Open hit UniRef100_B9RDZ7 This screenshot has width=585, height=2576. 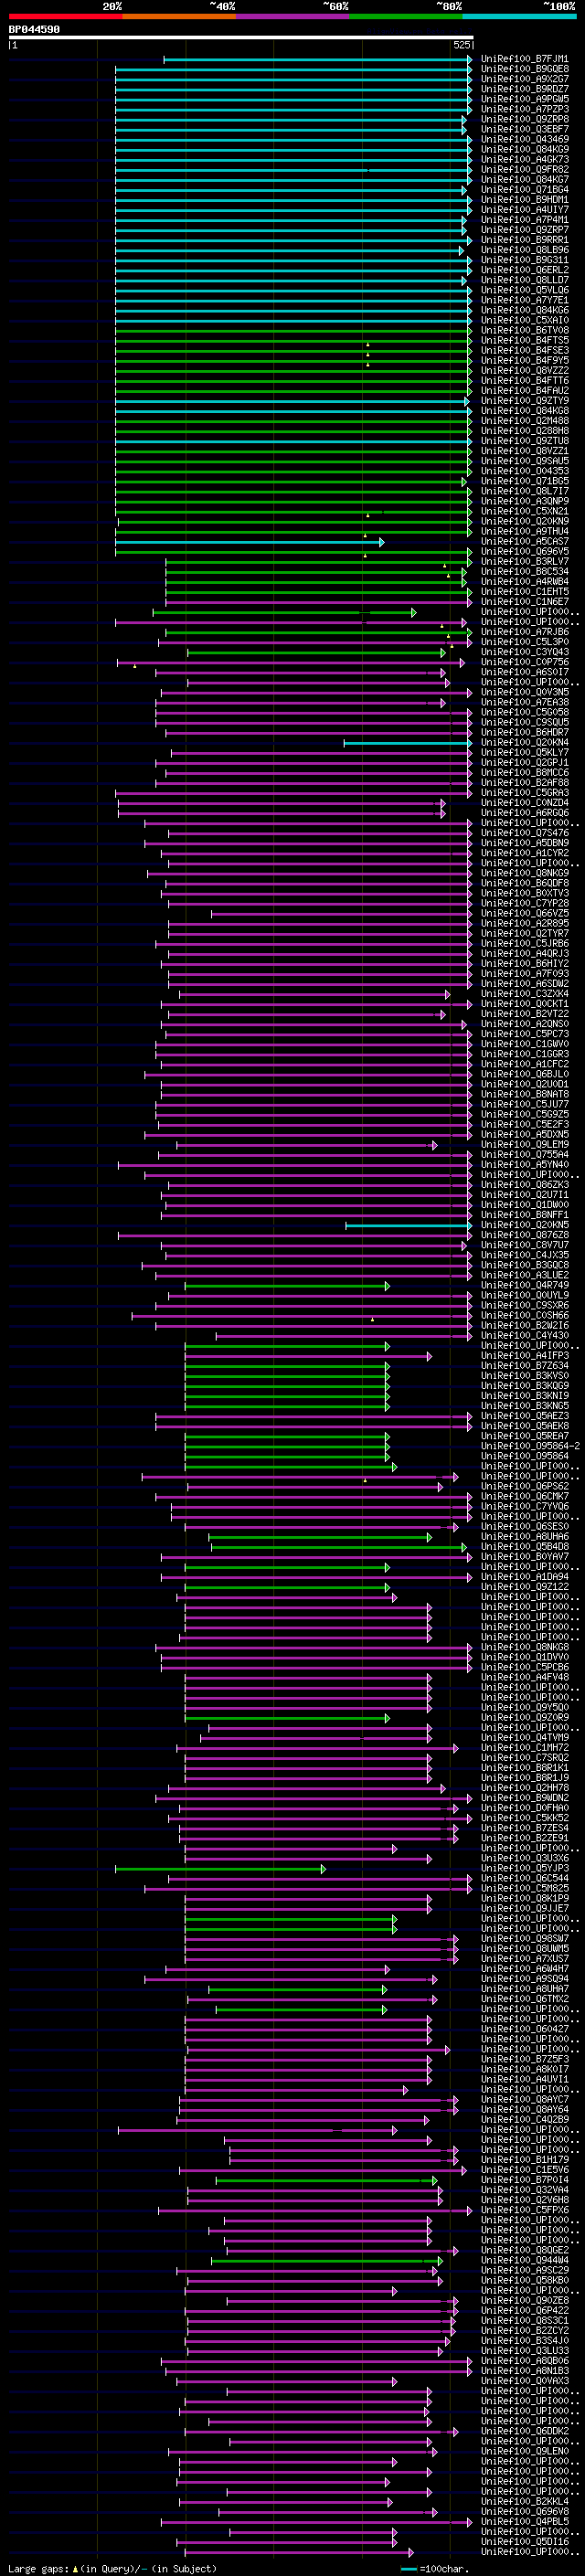tap(525, 89)
